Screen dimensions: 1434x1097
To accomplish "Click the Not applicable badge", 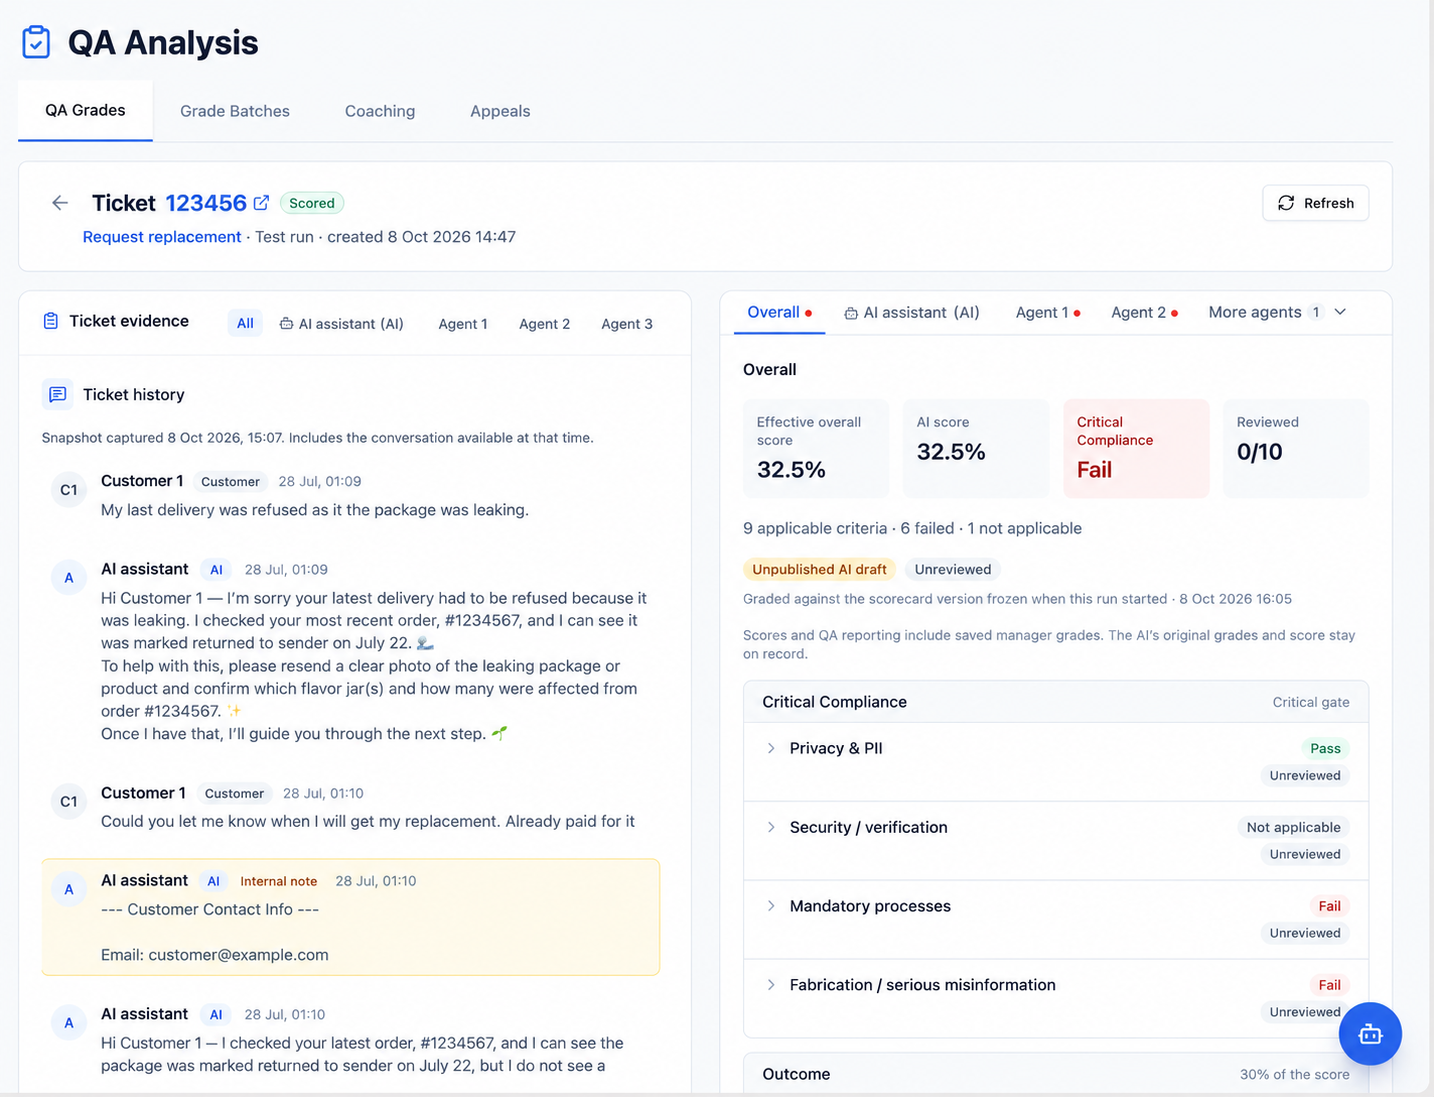I will tap(1293, 827).
